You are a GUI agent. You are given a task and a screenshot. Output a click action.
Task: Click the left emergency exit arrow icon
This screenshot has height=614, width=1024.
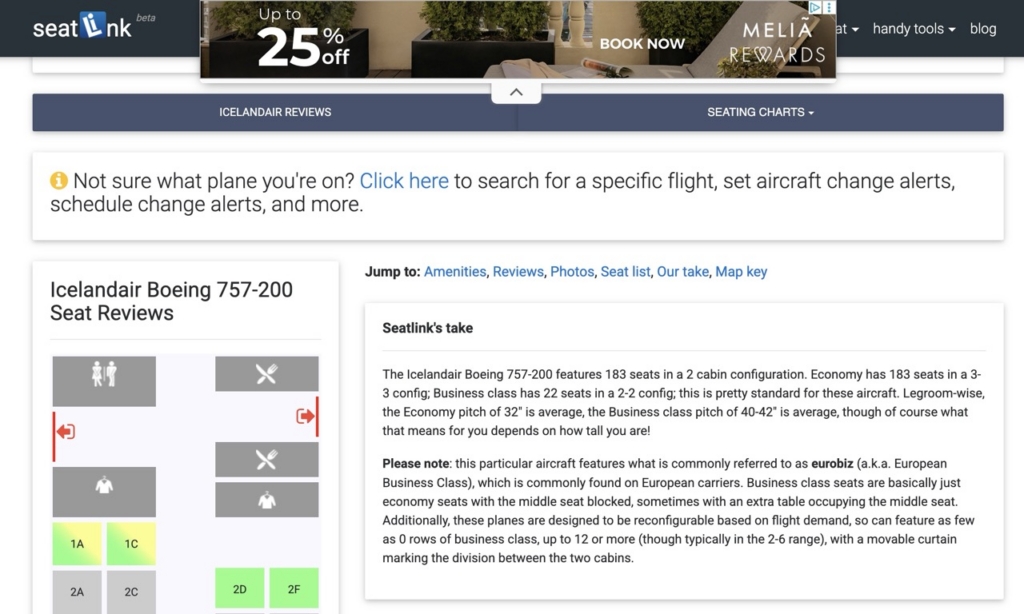click(65, 431)
